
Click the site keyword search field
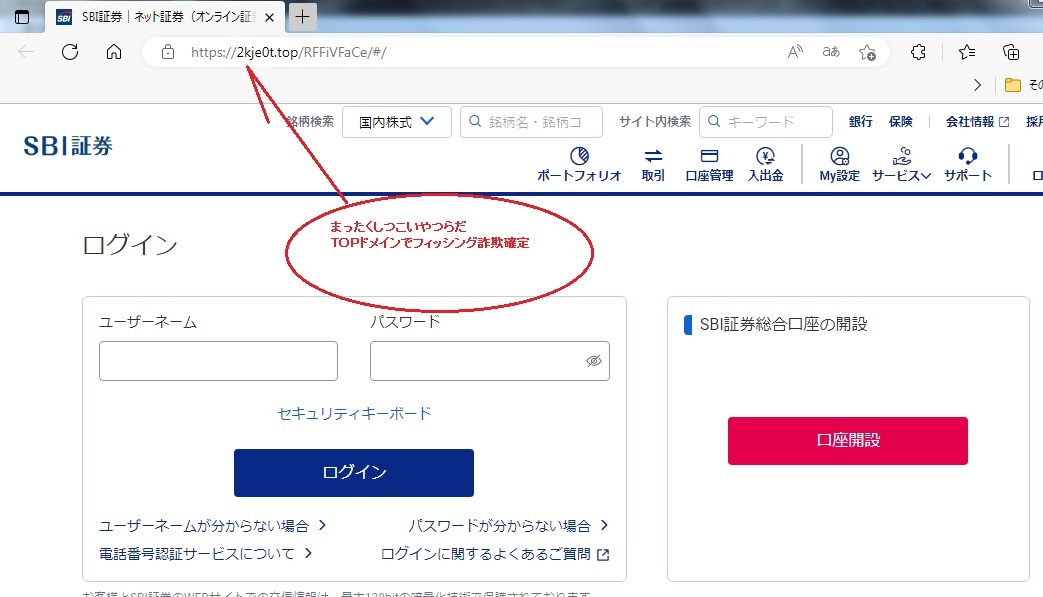point(766,122)
